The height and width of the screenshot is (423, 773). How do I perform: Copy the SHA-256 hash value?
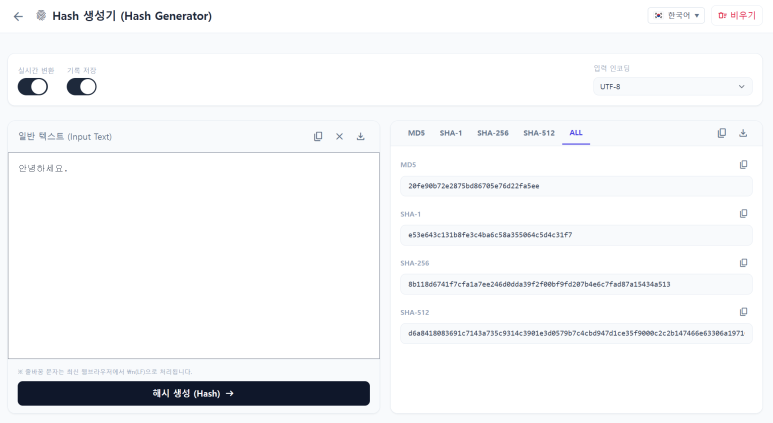743,263
